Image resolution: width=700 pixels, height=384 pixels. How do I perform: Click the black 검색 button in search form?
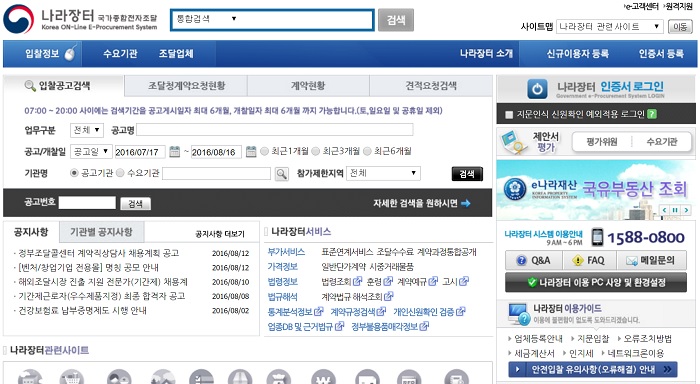click(x=467, y=174)
